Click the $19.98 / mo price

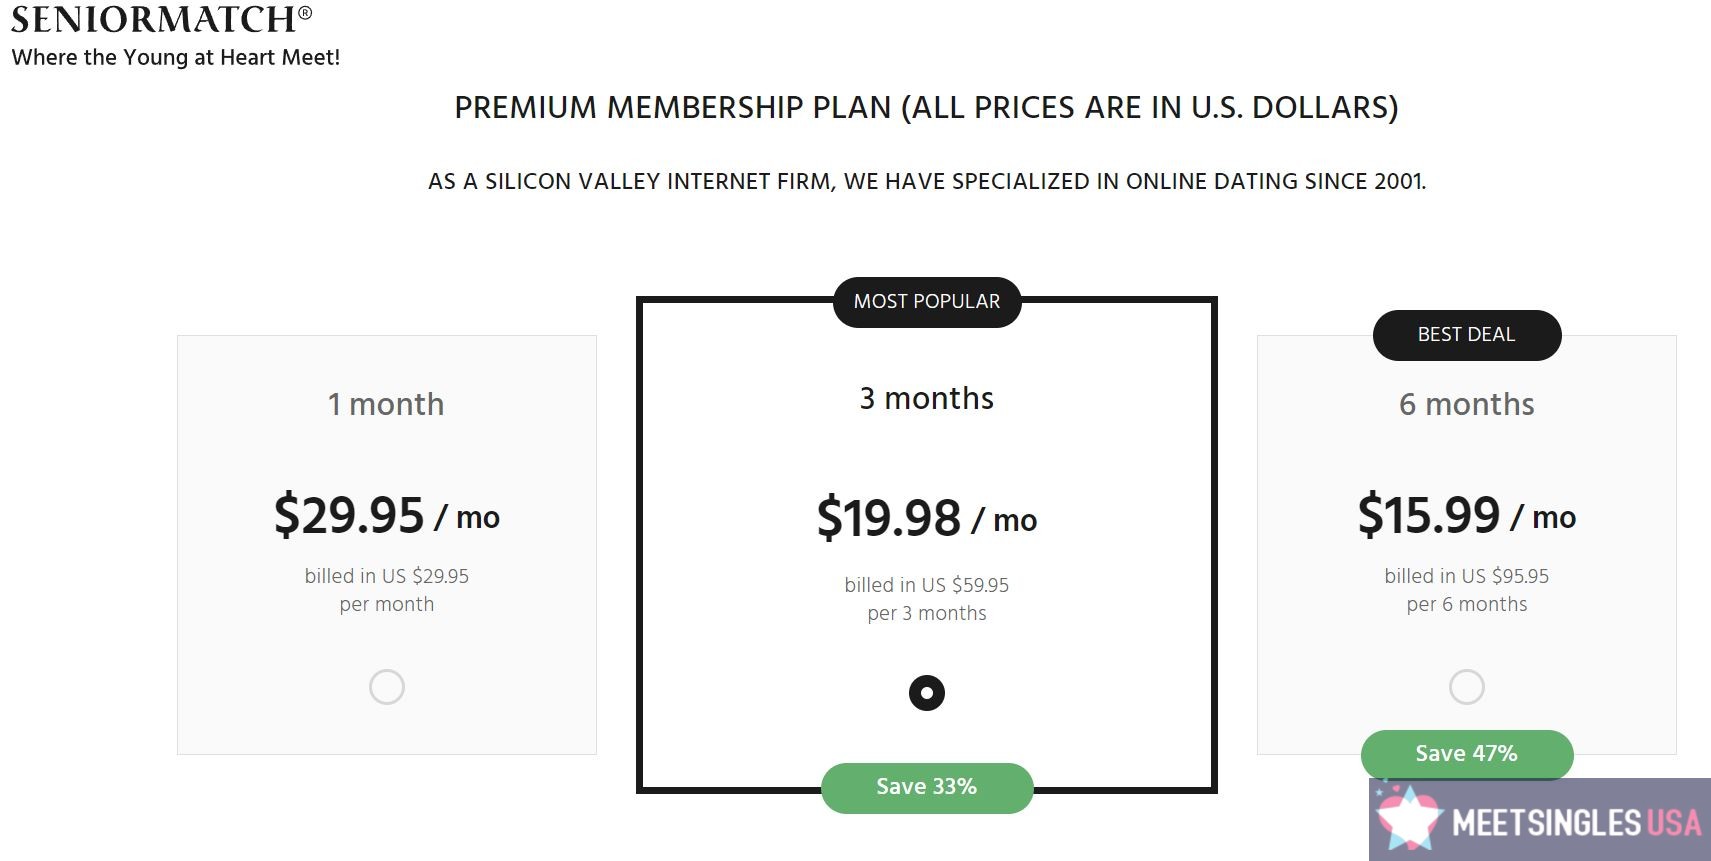pyautogui.click(x=927, y=518)
